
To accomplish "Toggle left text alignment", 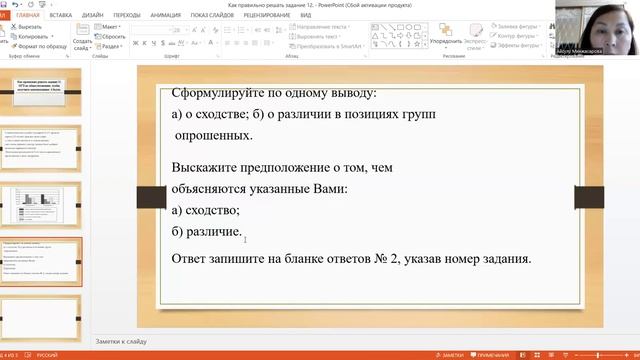I will 227,43.
